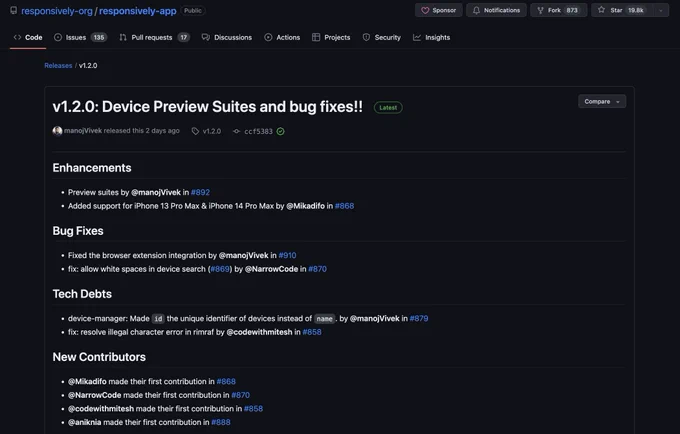Click the commit icon beside ccf5383
This screenshot has height=434, width=680.
point(236,131)
